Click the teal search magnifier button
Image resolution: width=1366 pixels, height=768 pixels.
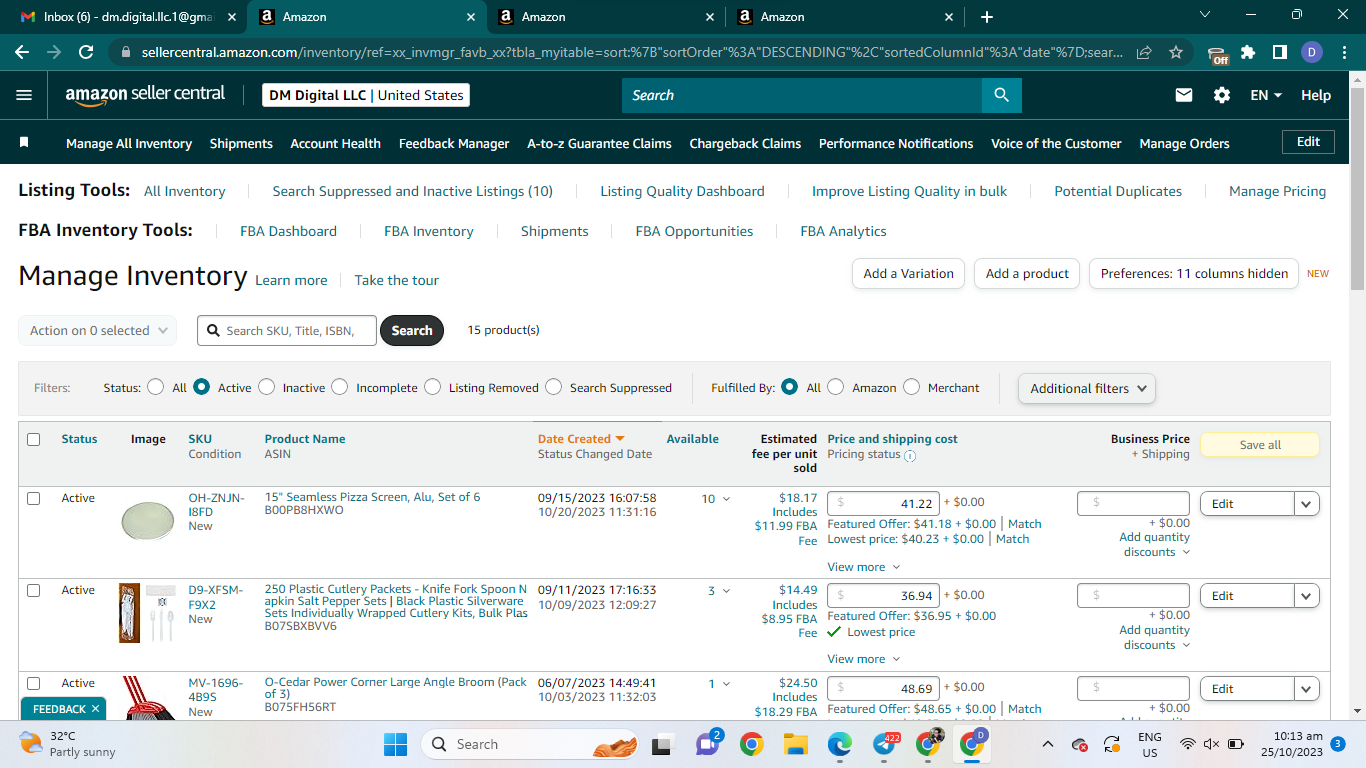pyautogui.click(x=1001, y=95)
